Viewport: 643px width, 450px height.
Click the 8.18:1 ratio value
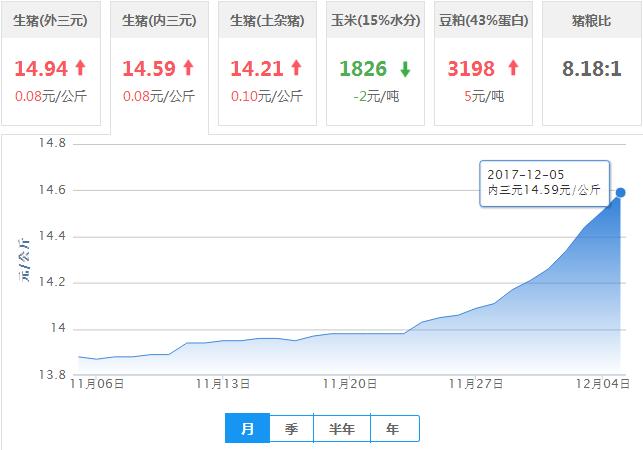[592, 69]
